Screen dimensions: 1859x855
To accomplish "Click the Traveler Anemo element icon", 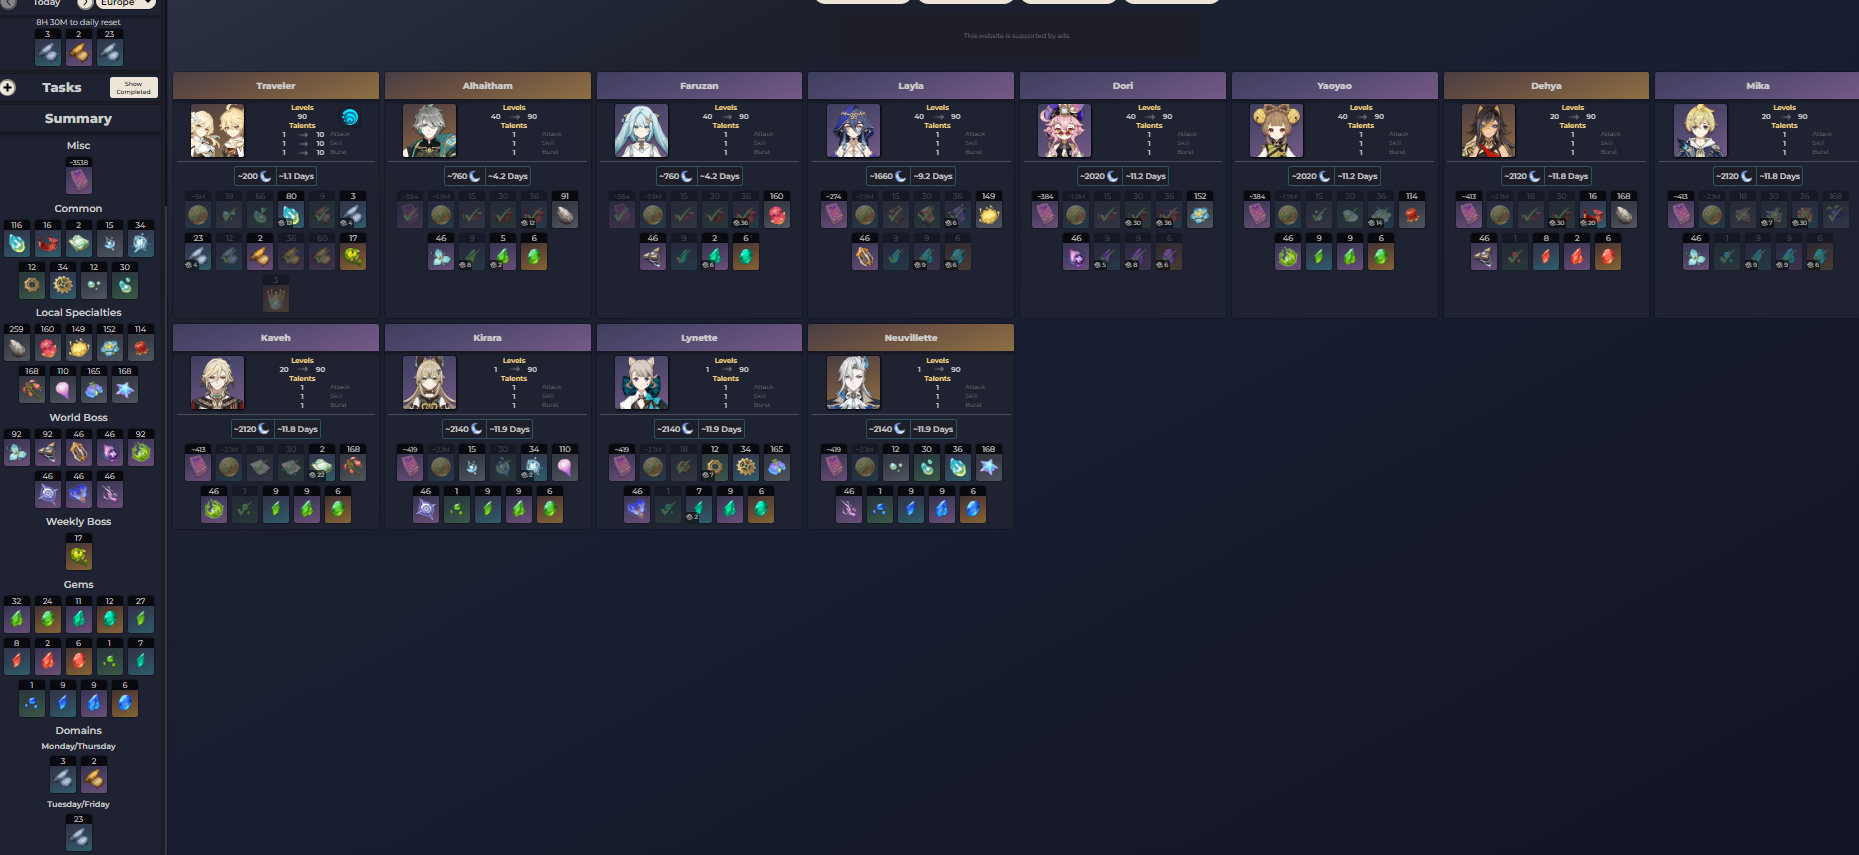I will [x=350, y=117].
